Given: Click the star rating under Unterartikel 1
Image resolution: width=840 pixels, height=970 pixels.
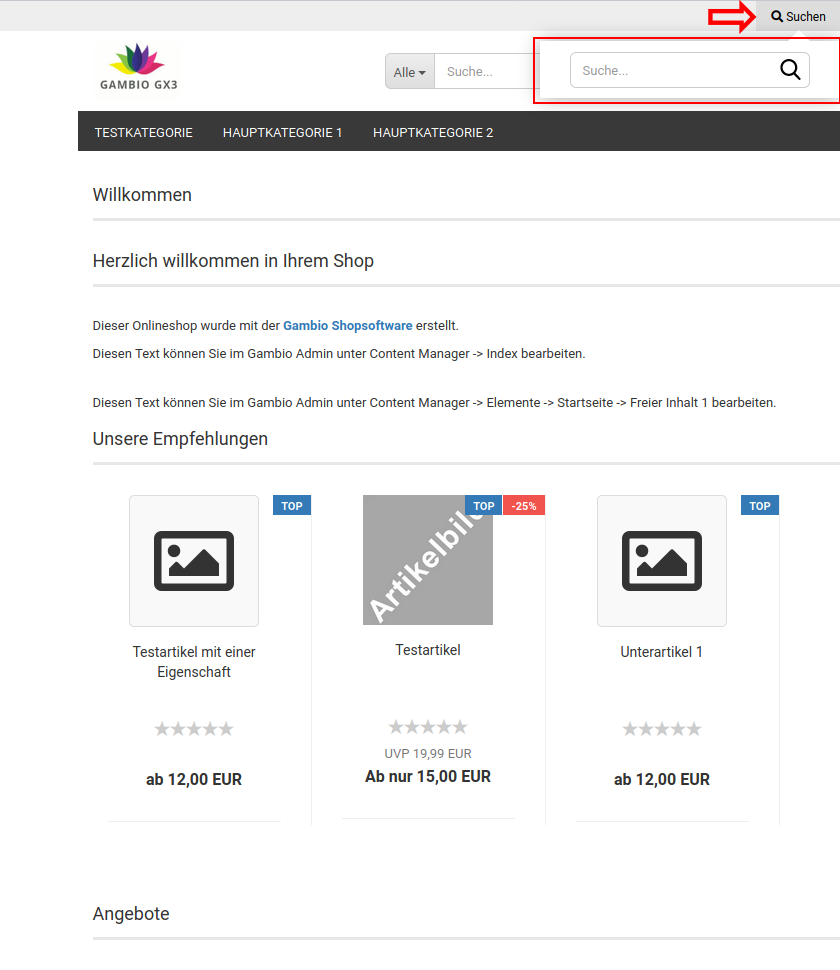Looking at the screenshot, I should 661,729.
